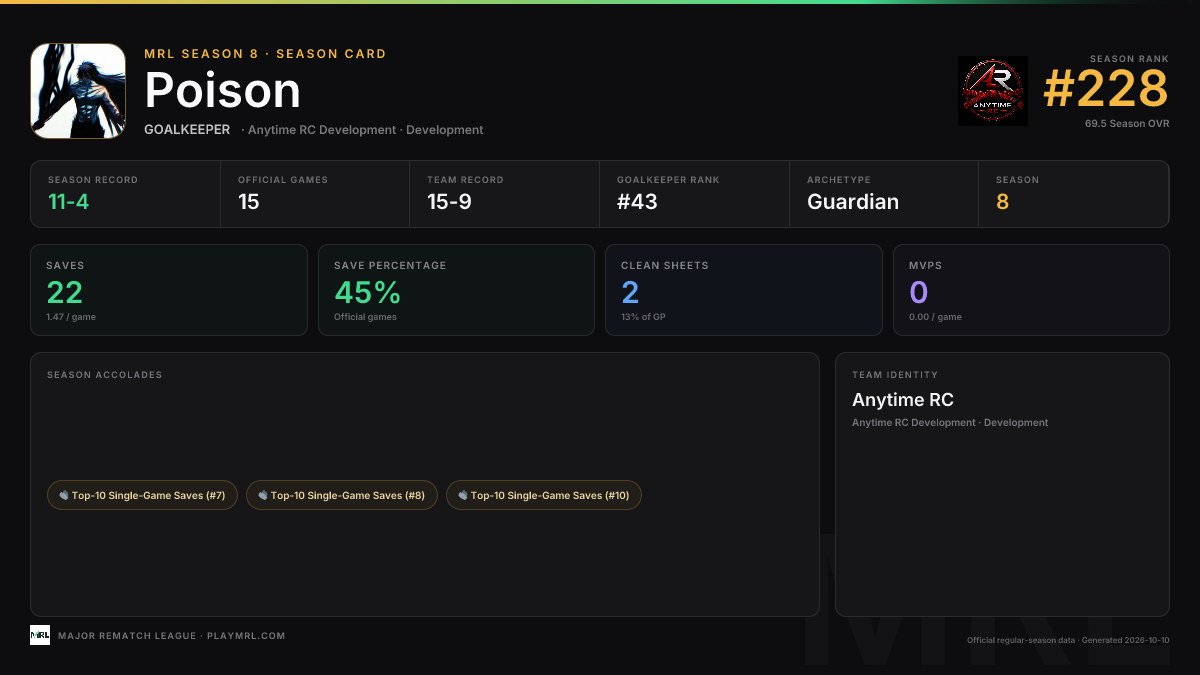Click the "15-9" team record value

tap(448, 202)
